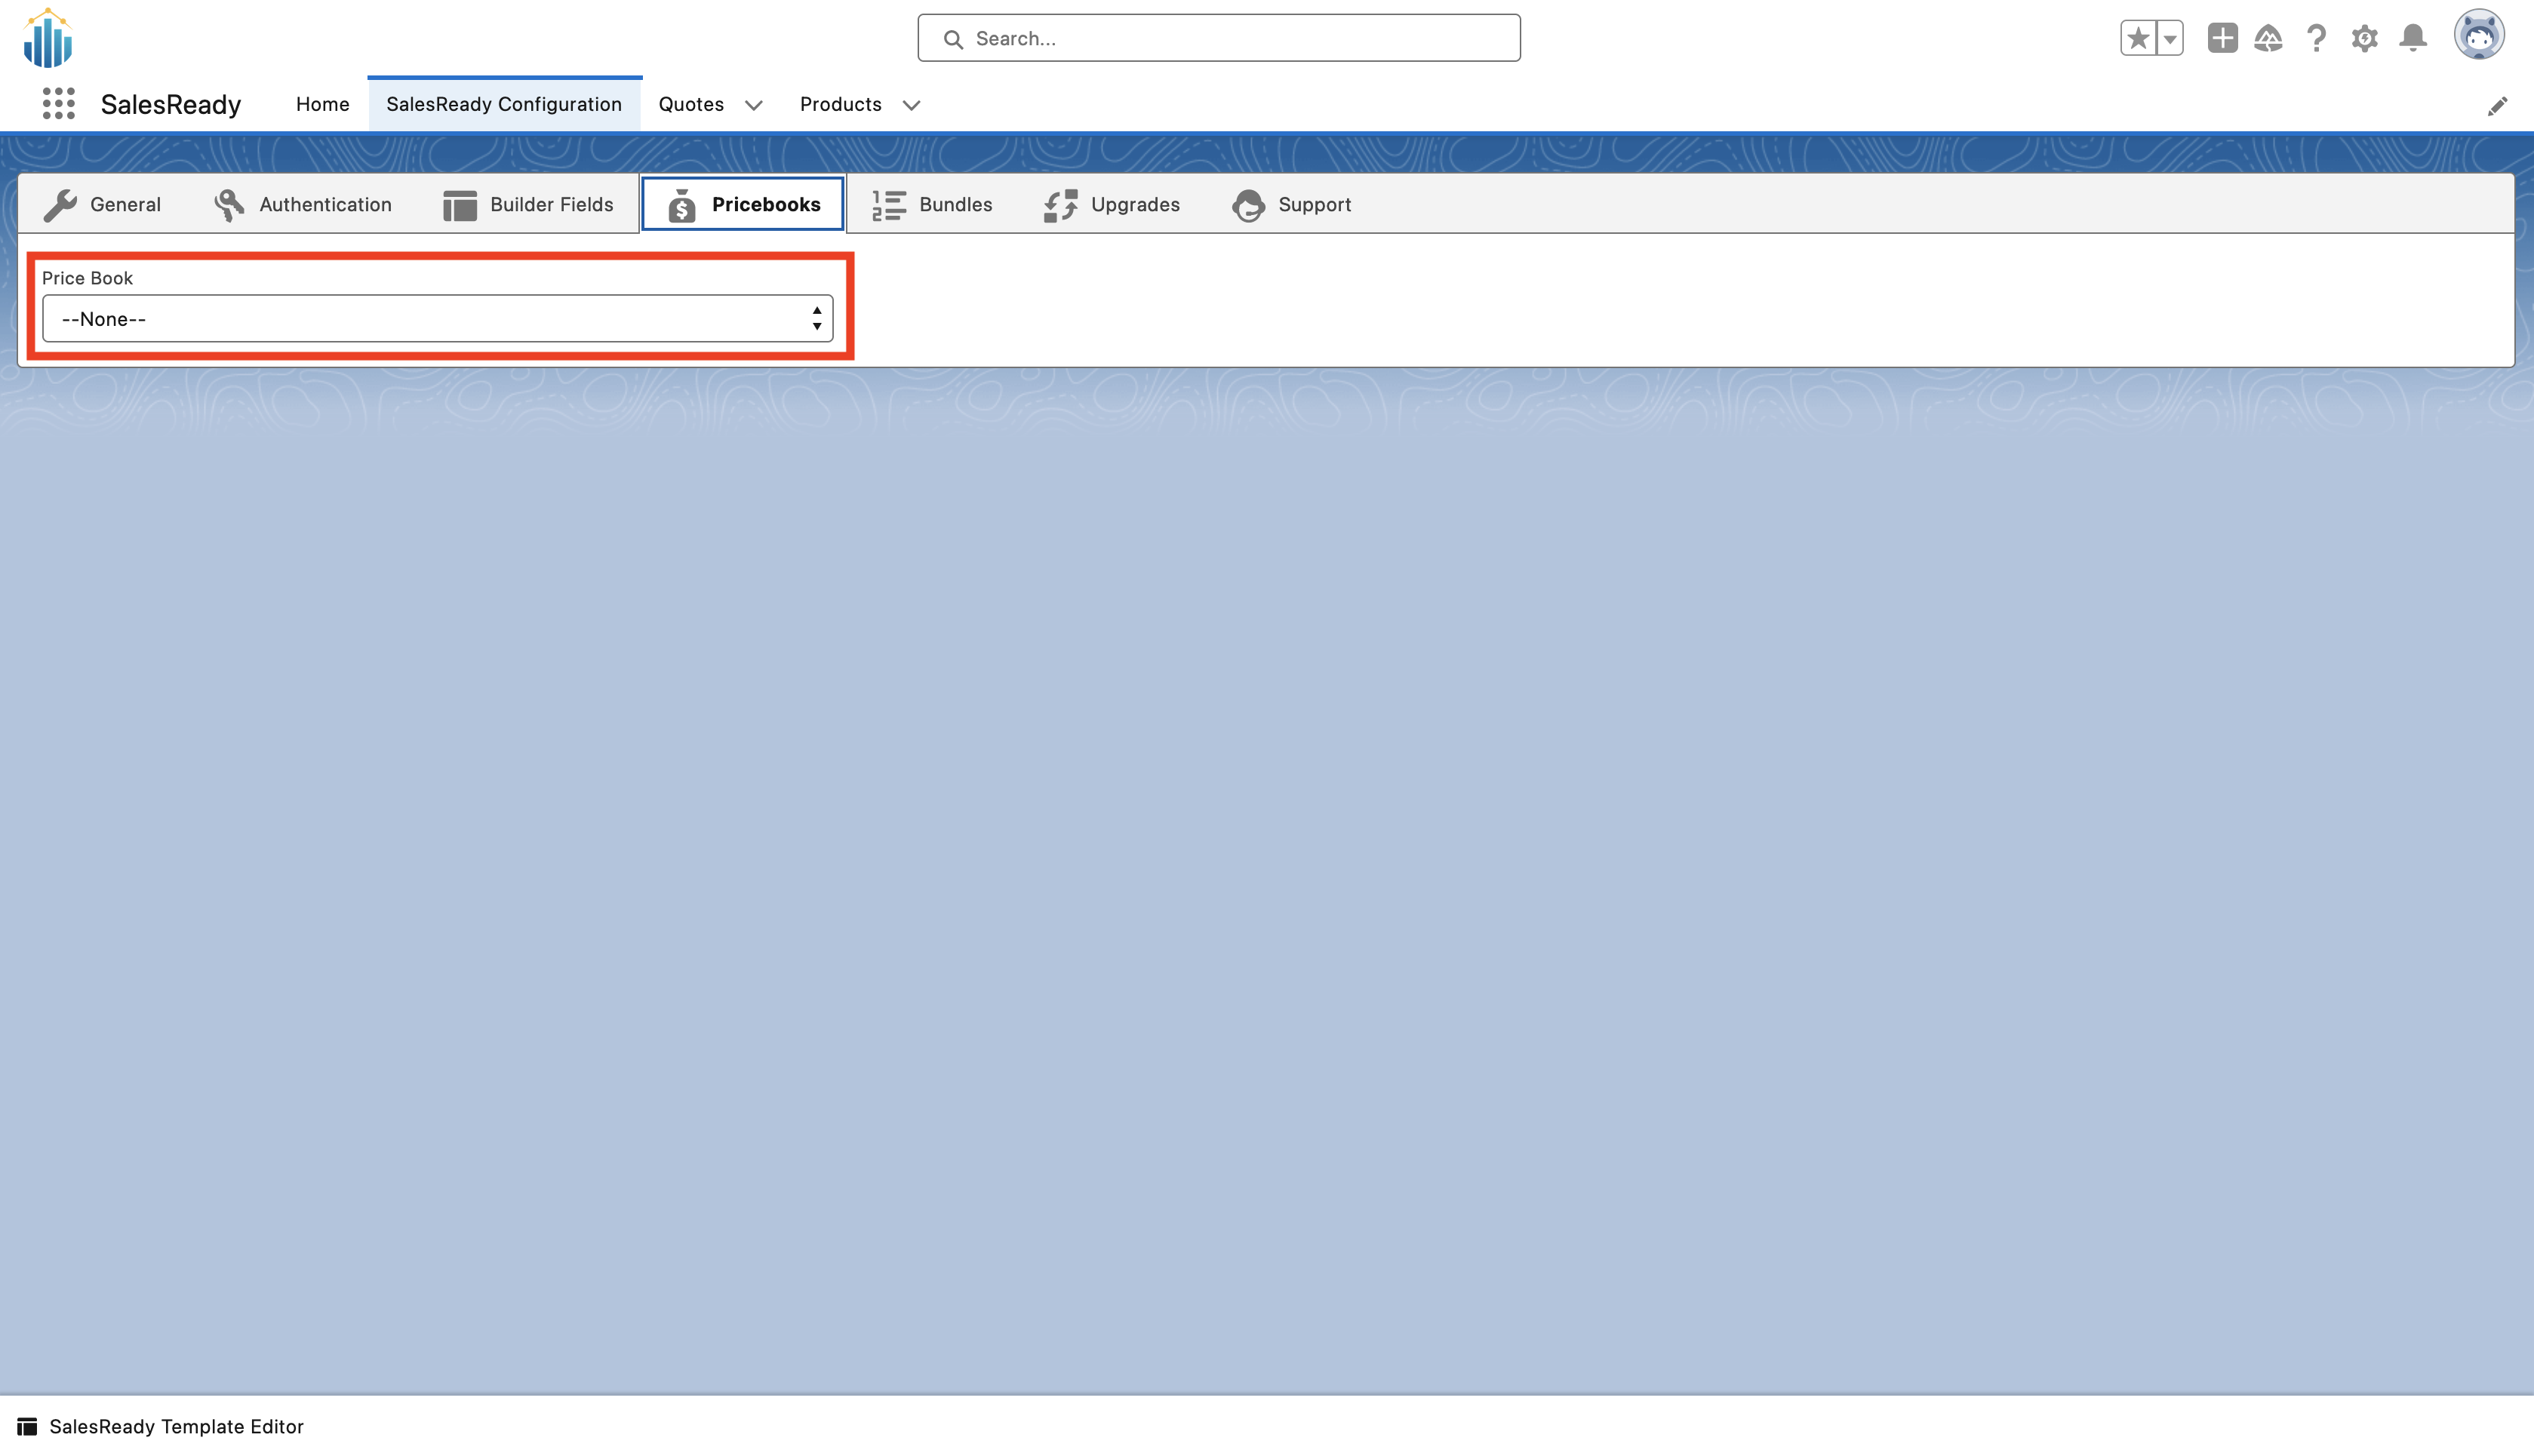Expand the Quotes tab chevron
Viewport: 2534px width, 1456px height.
click(754, 105)
